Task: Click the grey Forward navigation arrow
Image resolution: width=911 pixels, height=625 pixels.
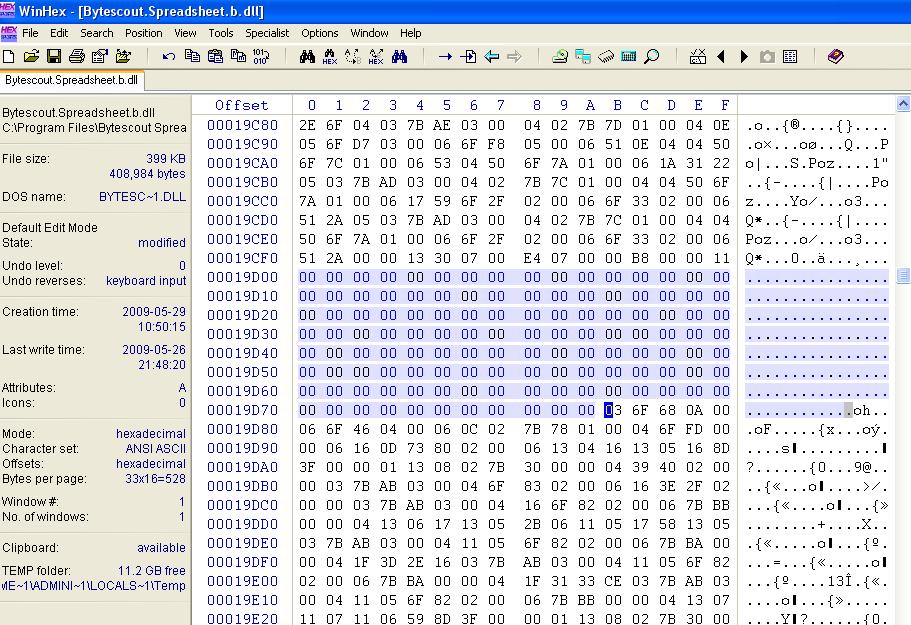Action: tap(514, 56)
